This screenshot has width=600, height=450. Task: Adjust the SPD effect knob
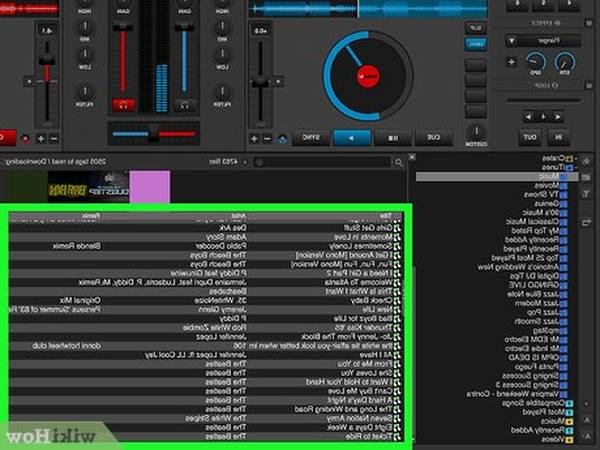coord(535,62)
